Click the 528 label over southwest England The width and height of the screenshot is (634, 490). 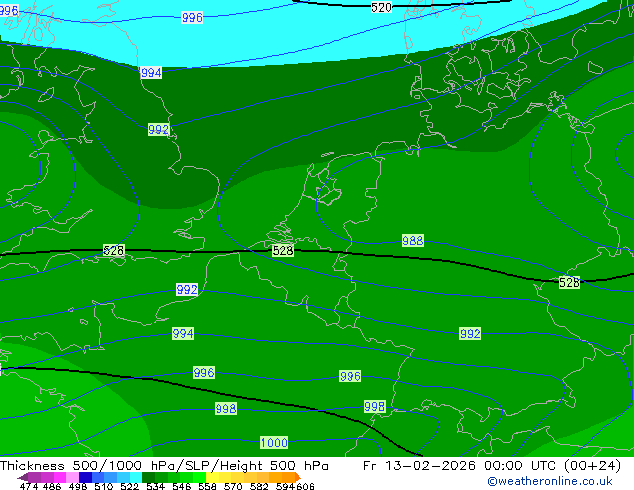[x=114, y=250]
